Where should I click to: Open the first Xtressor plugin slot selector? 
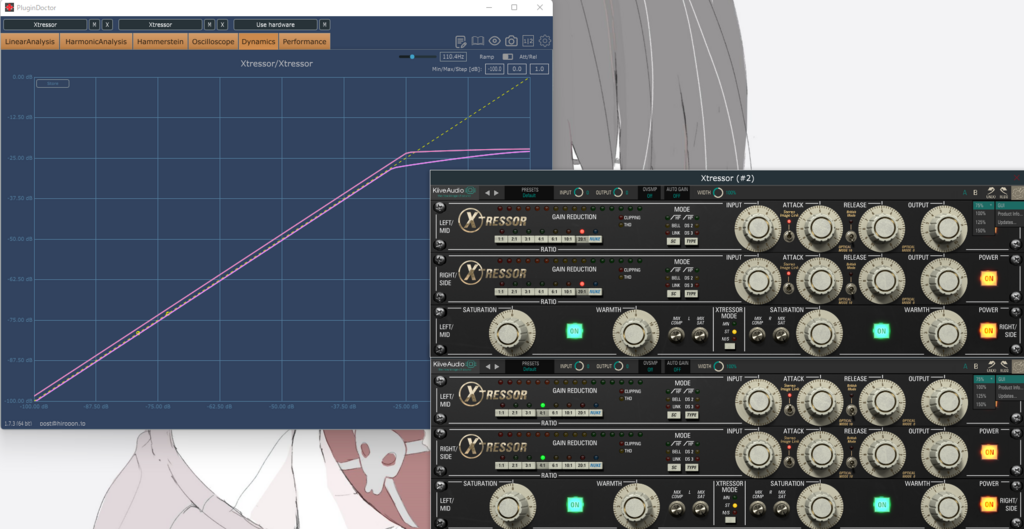[45, 25]
